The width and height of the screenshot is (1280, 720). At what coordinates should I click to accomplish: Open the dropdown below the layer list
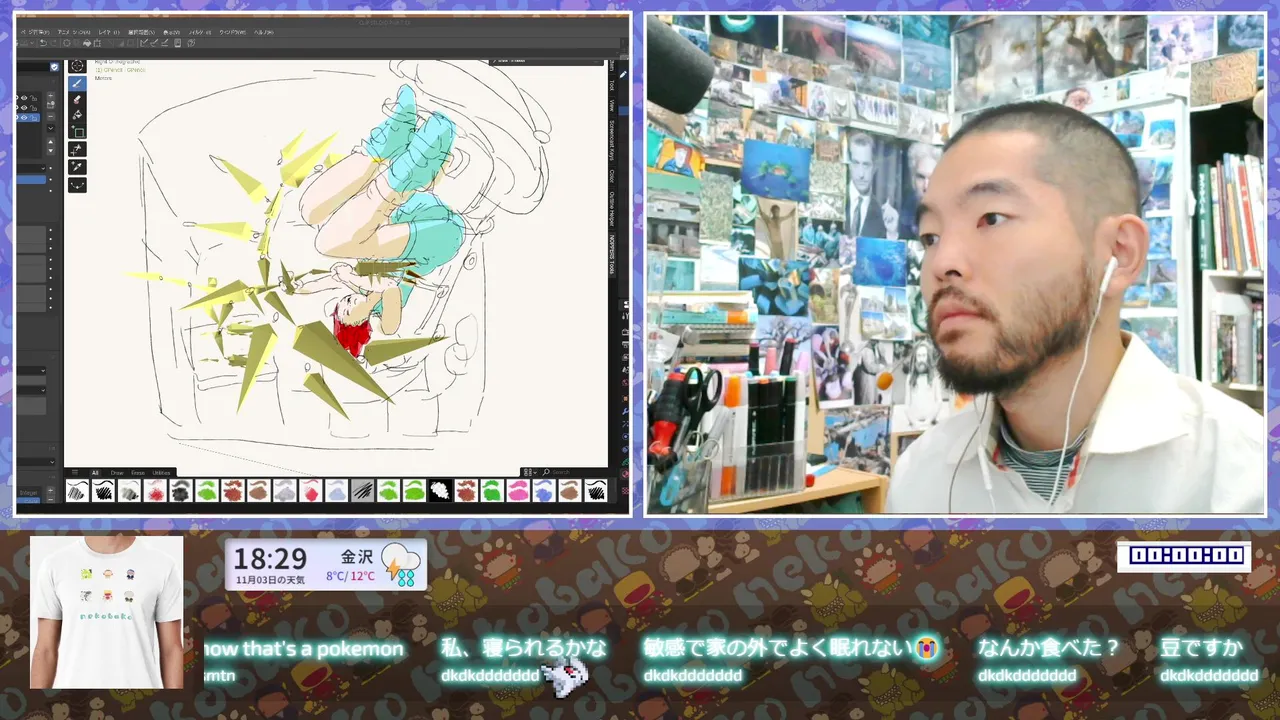pyautogui.click(x=31, y=168)
